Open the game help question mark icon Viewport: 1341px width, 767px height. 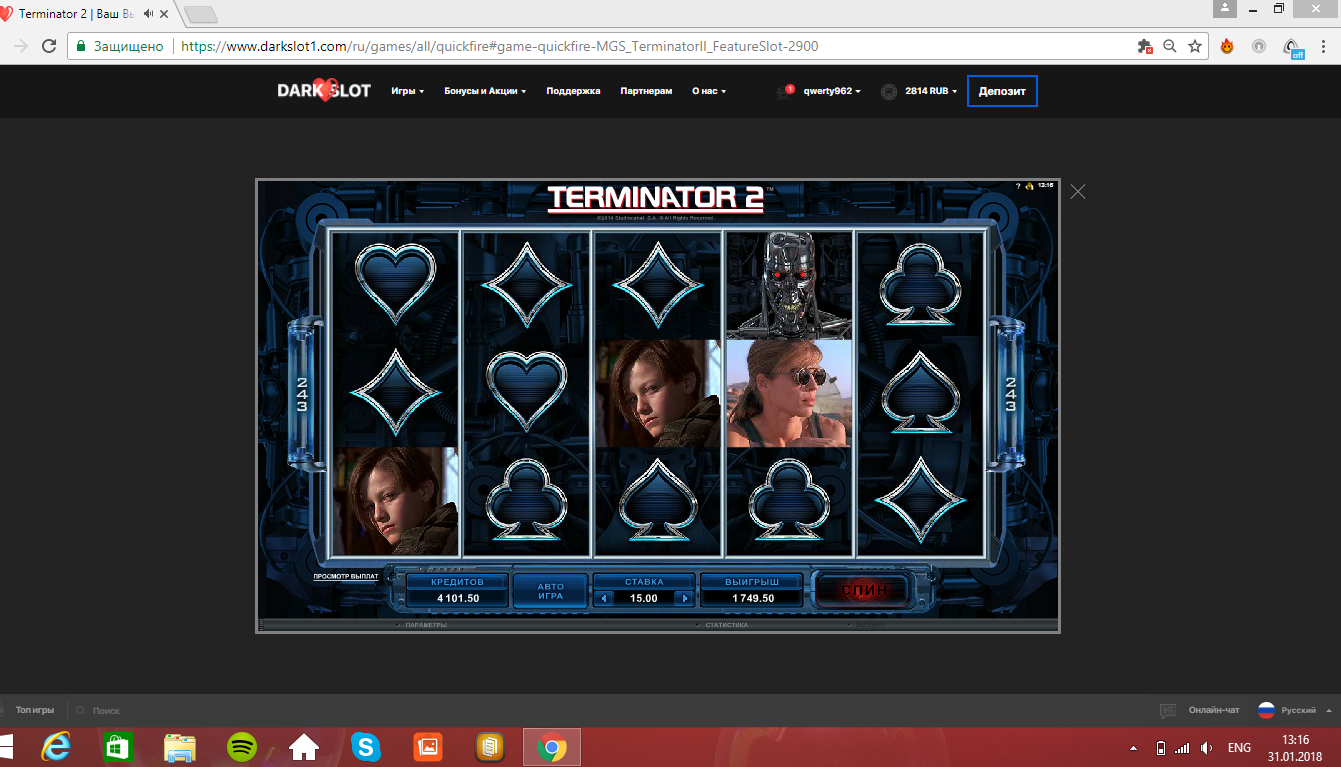click(1018, 186)
